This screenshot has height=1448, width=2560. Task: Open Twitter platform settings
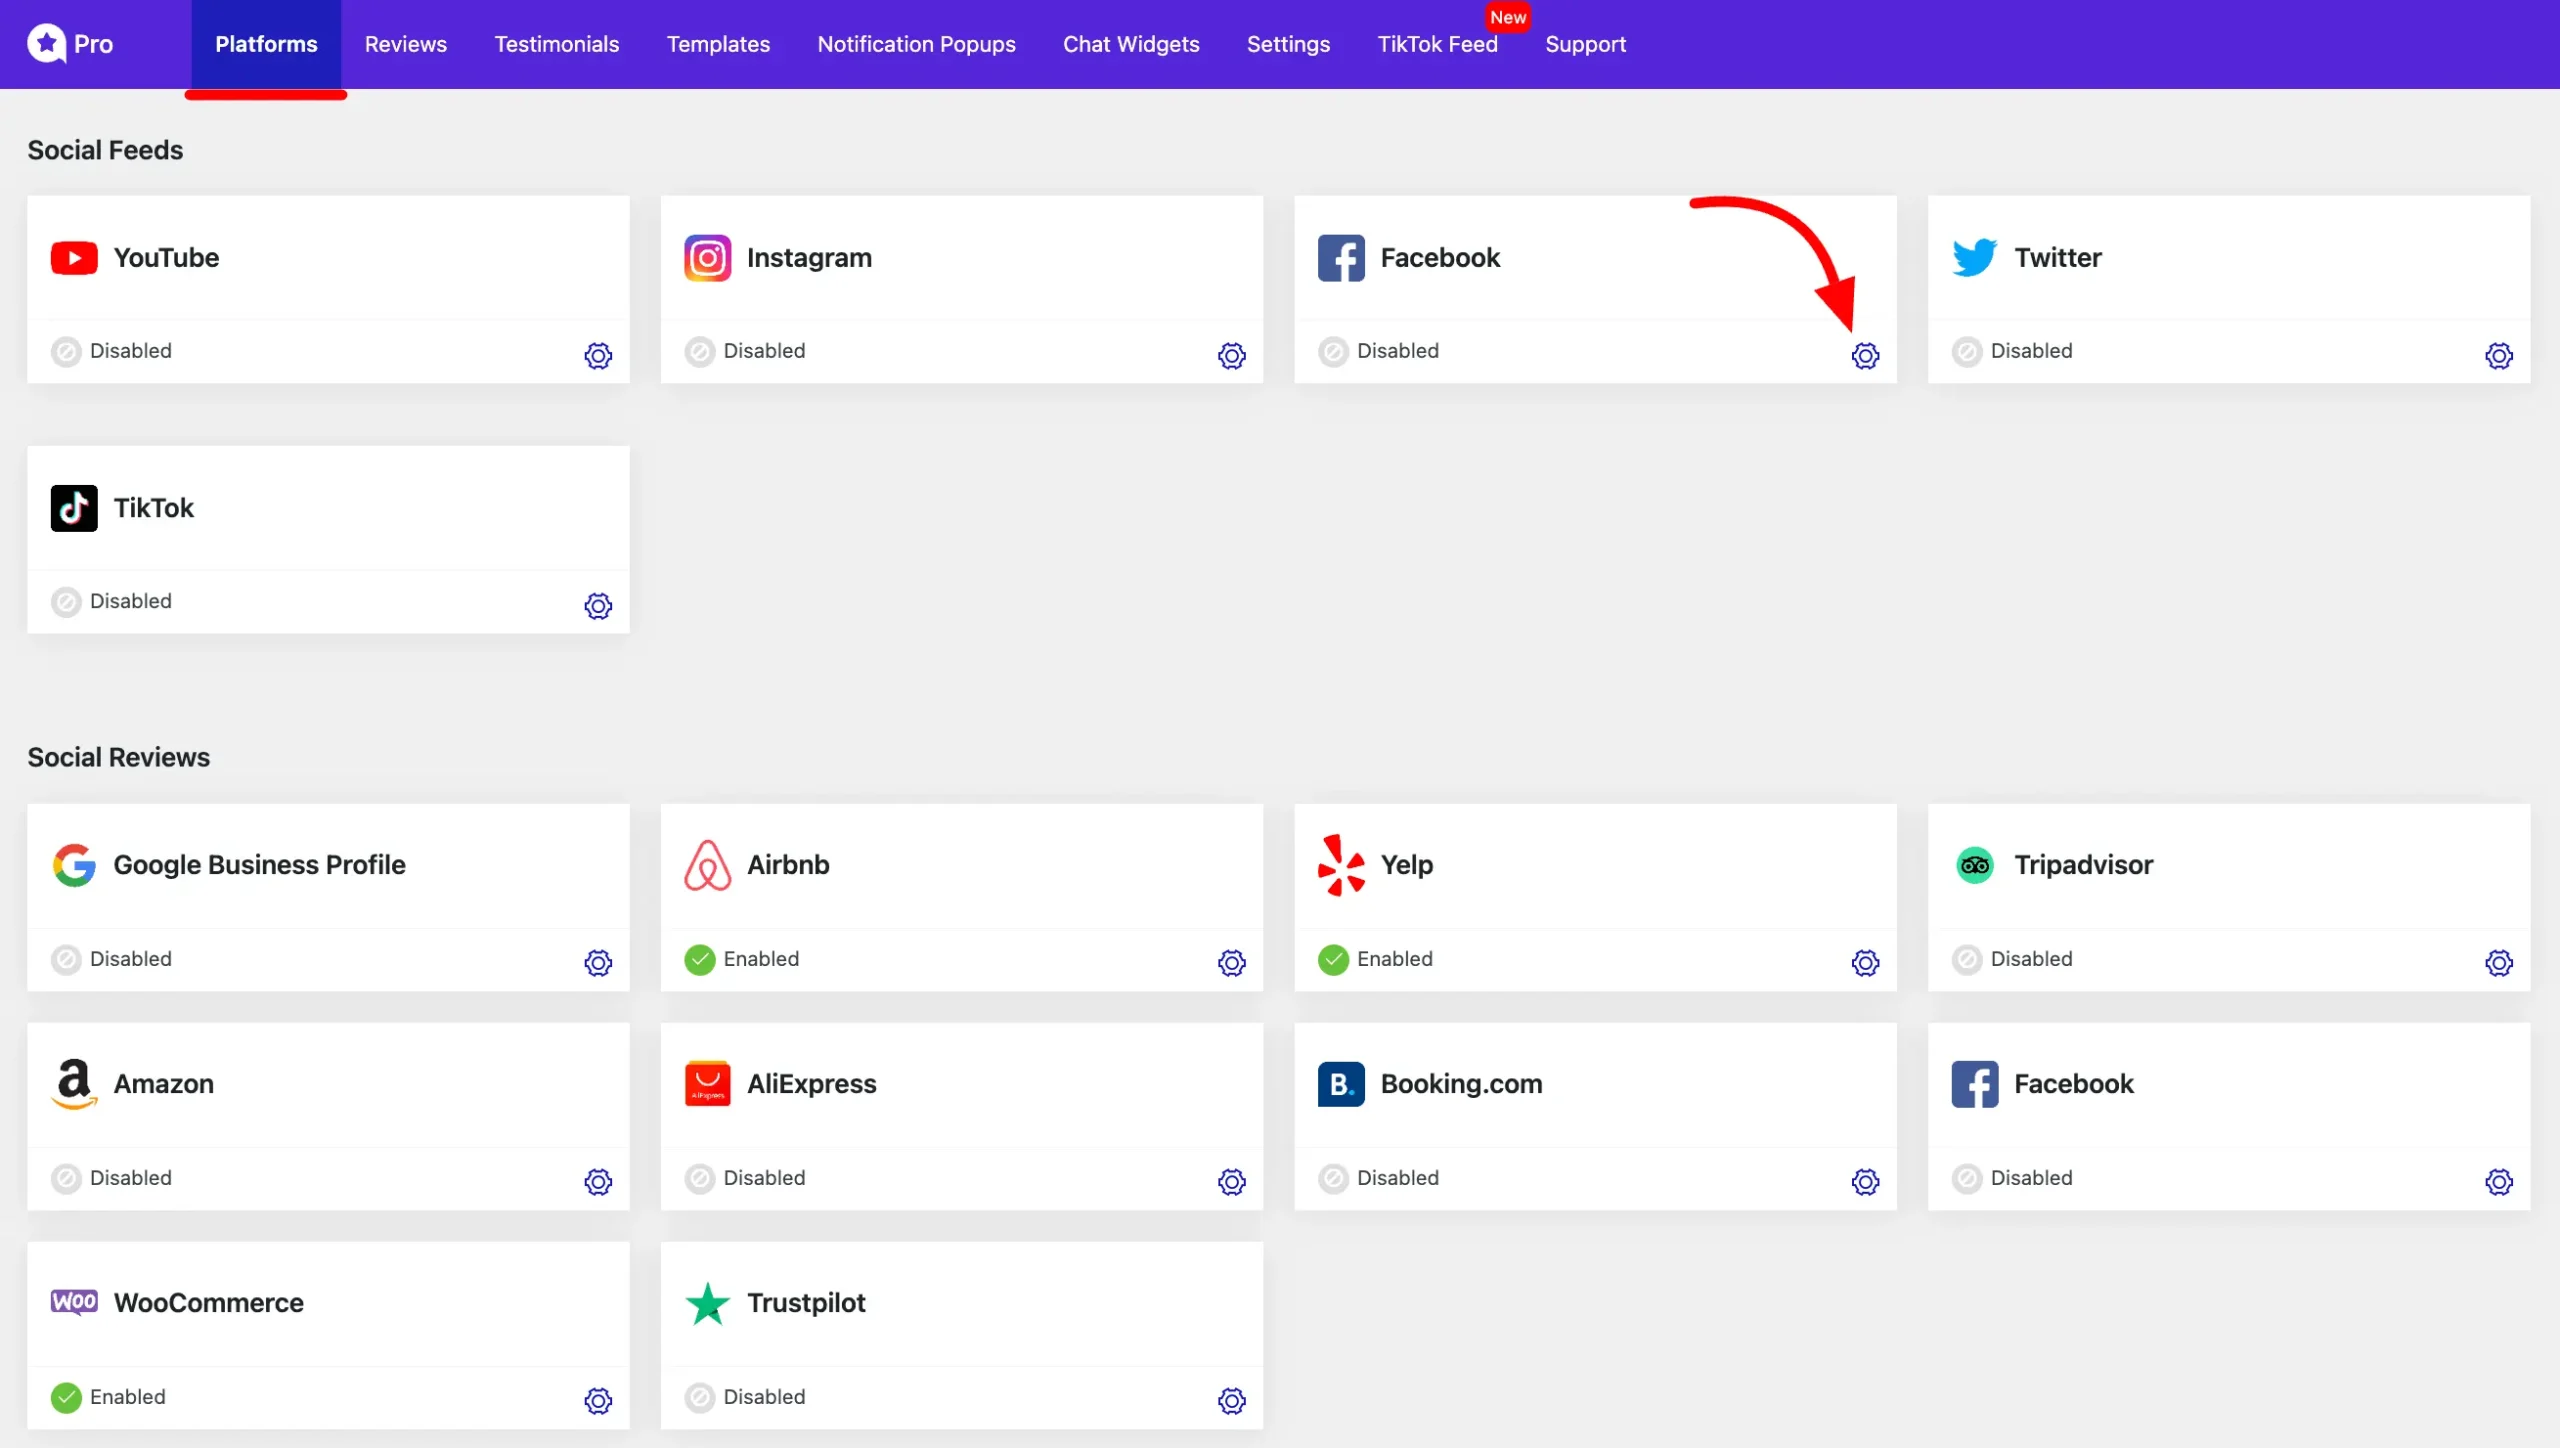click(2498, 355)
